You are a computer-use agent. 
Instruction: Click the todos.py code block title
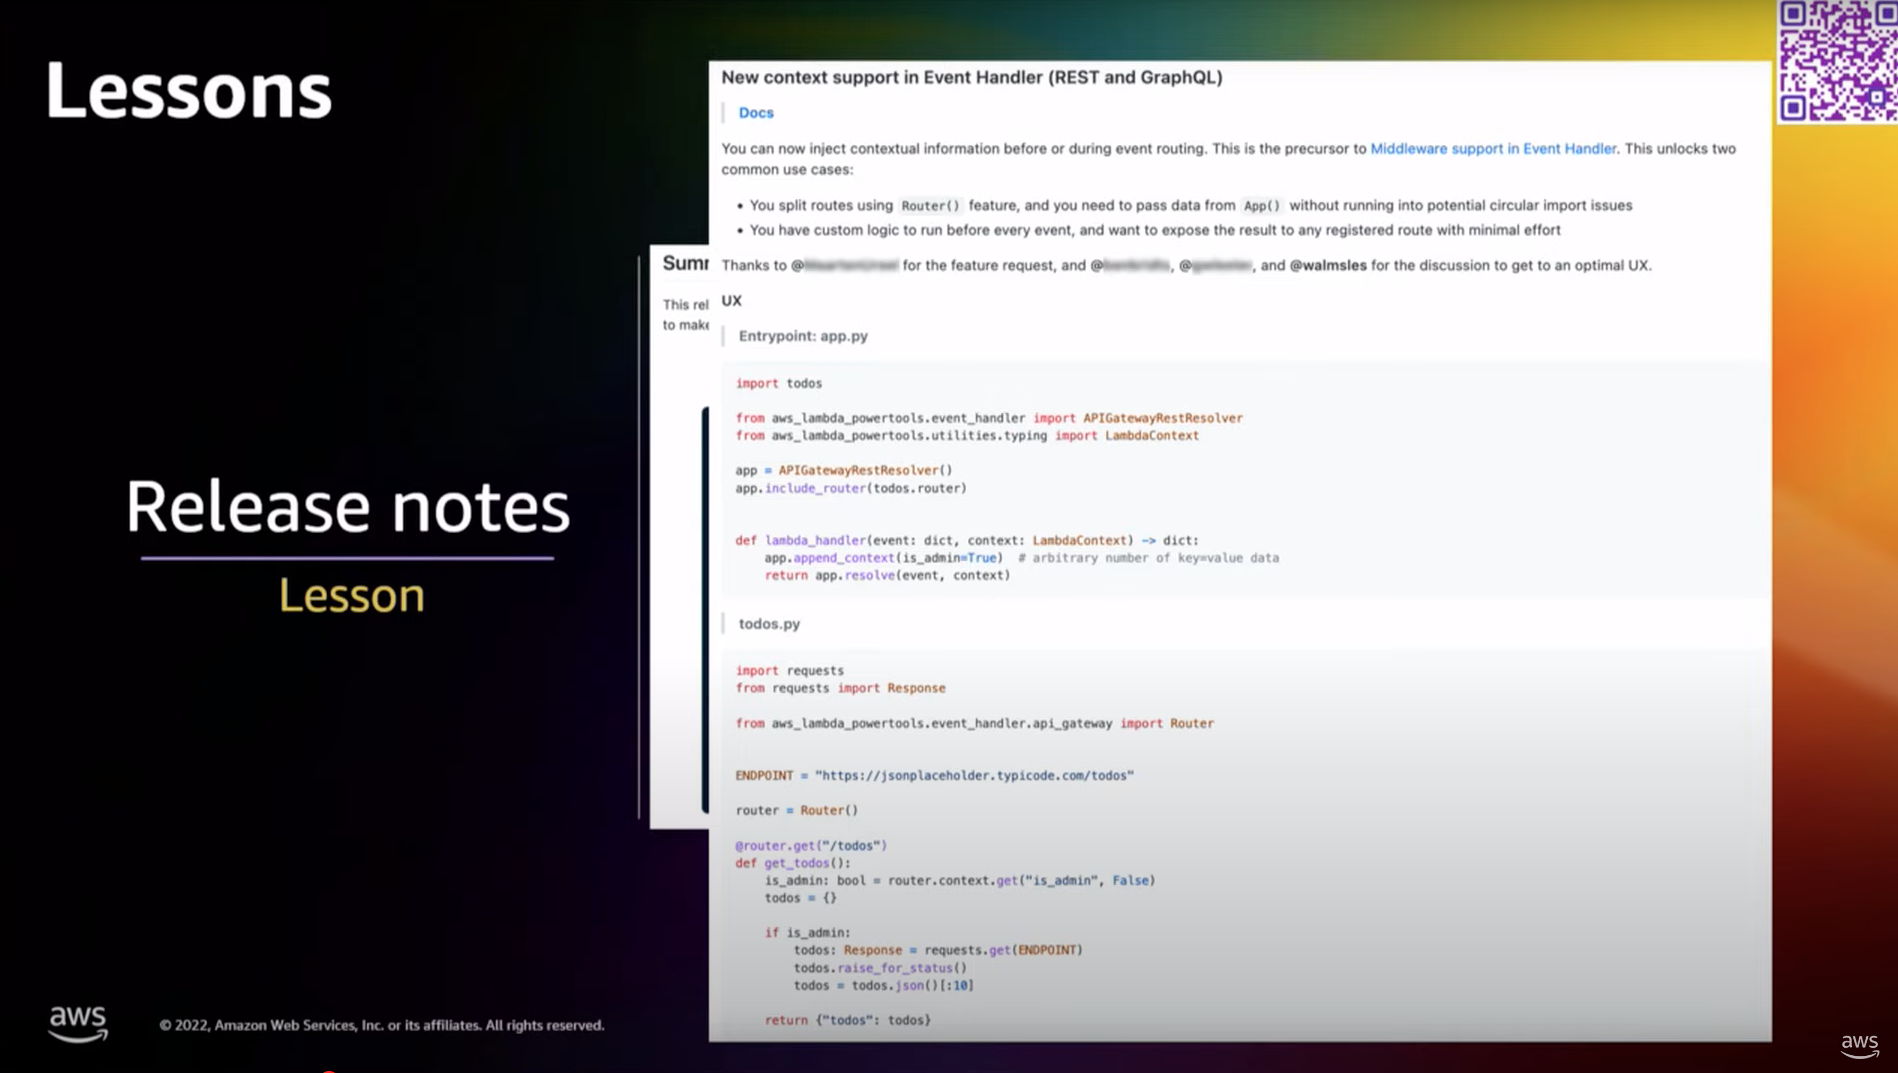(768, 623)
